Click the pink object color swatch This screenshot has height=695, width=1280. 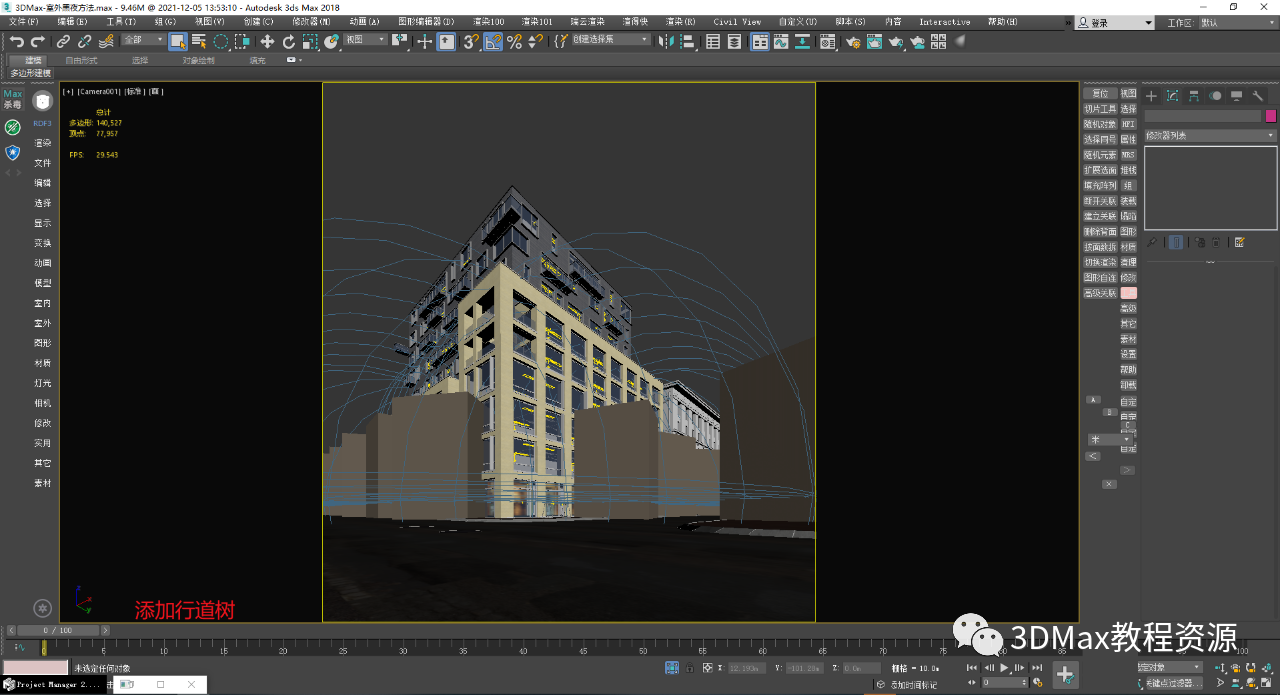1272,116
